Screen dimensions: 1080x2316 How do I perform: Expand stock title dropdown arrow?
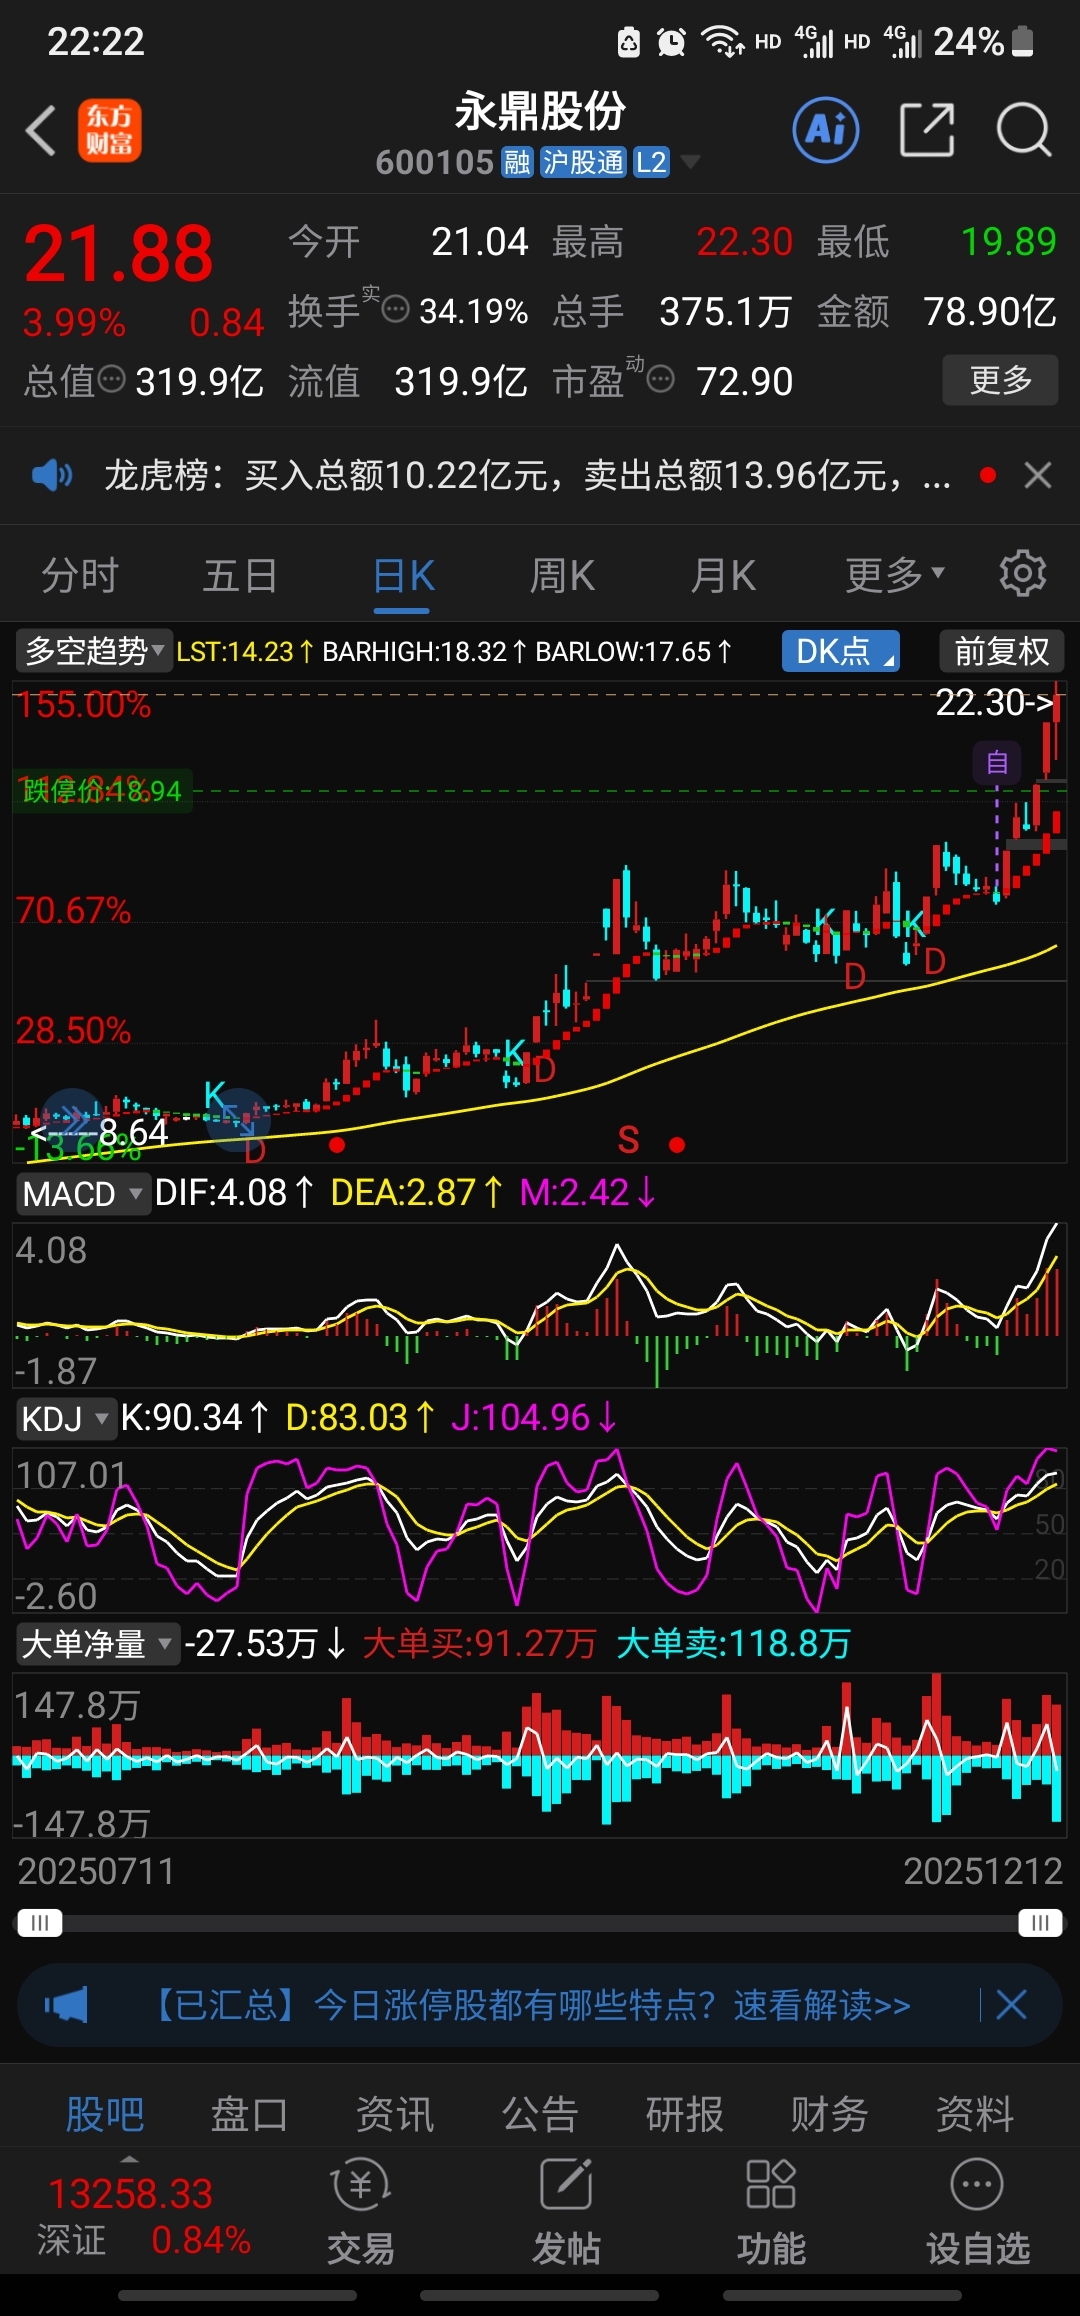click(690, 162)
